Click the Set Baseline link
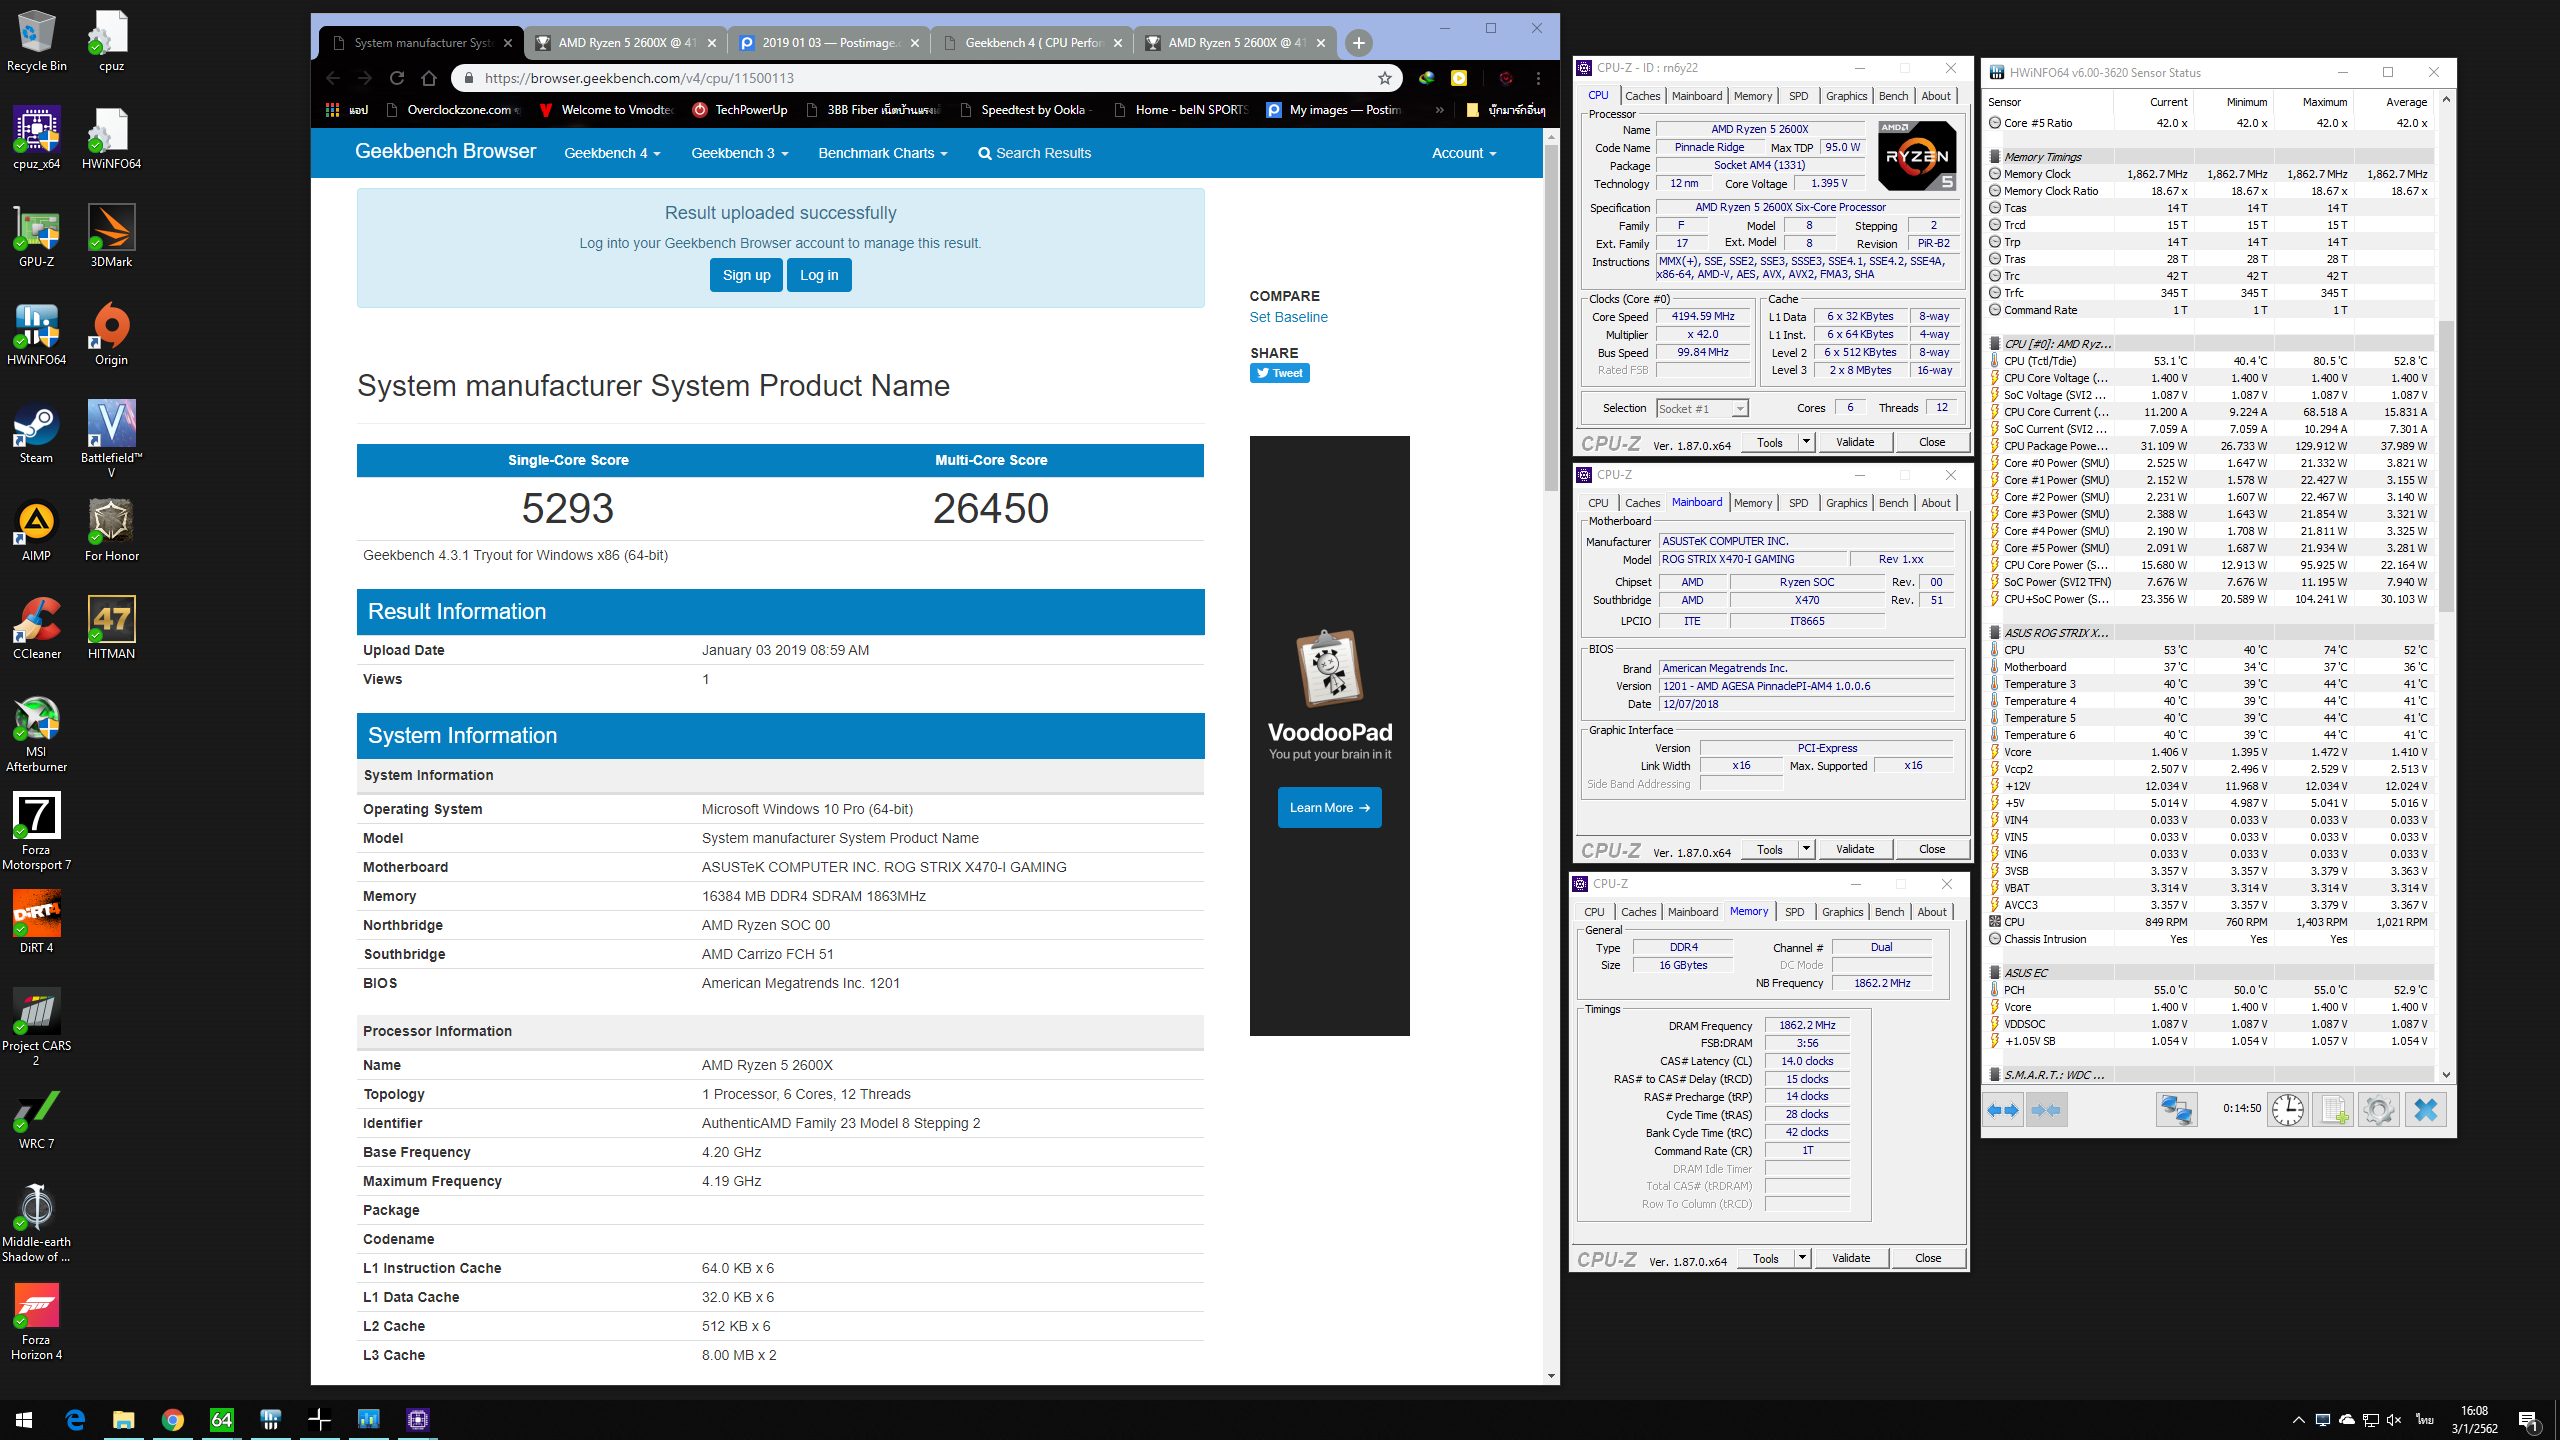Image resolution: width=2560 pixels, height=1440 pixels. pyautogui.click(x=1288, y=317)
